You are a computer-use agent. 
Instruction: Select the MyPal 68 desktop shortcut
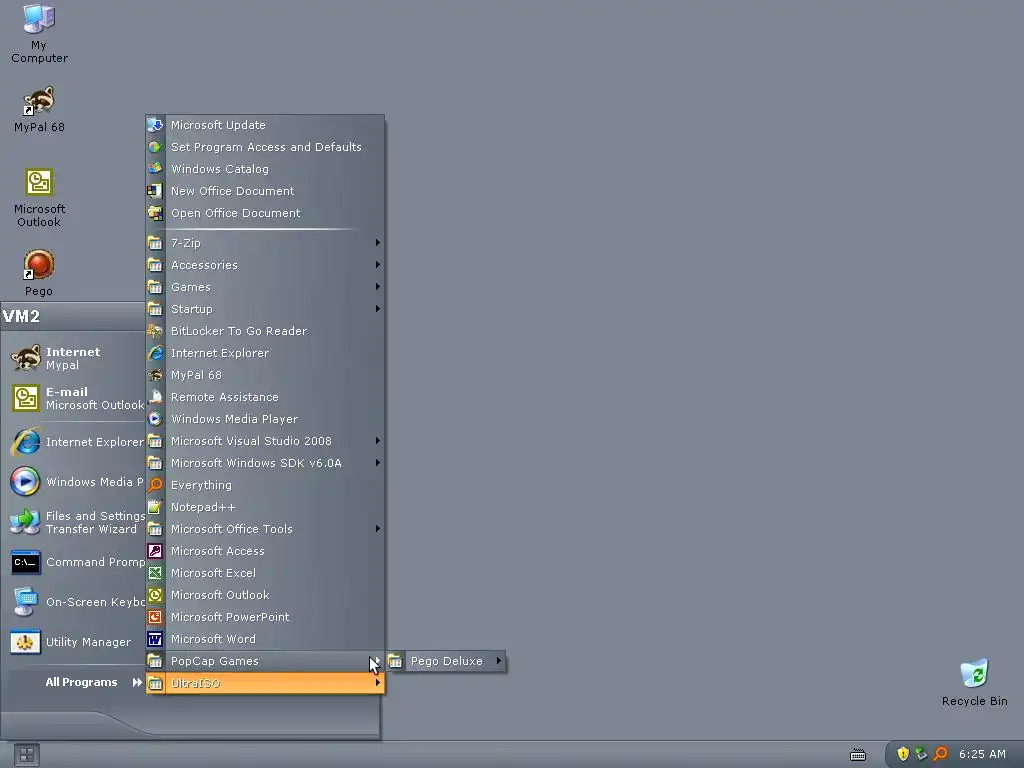coord(39,110)
